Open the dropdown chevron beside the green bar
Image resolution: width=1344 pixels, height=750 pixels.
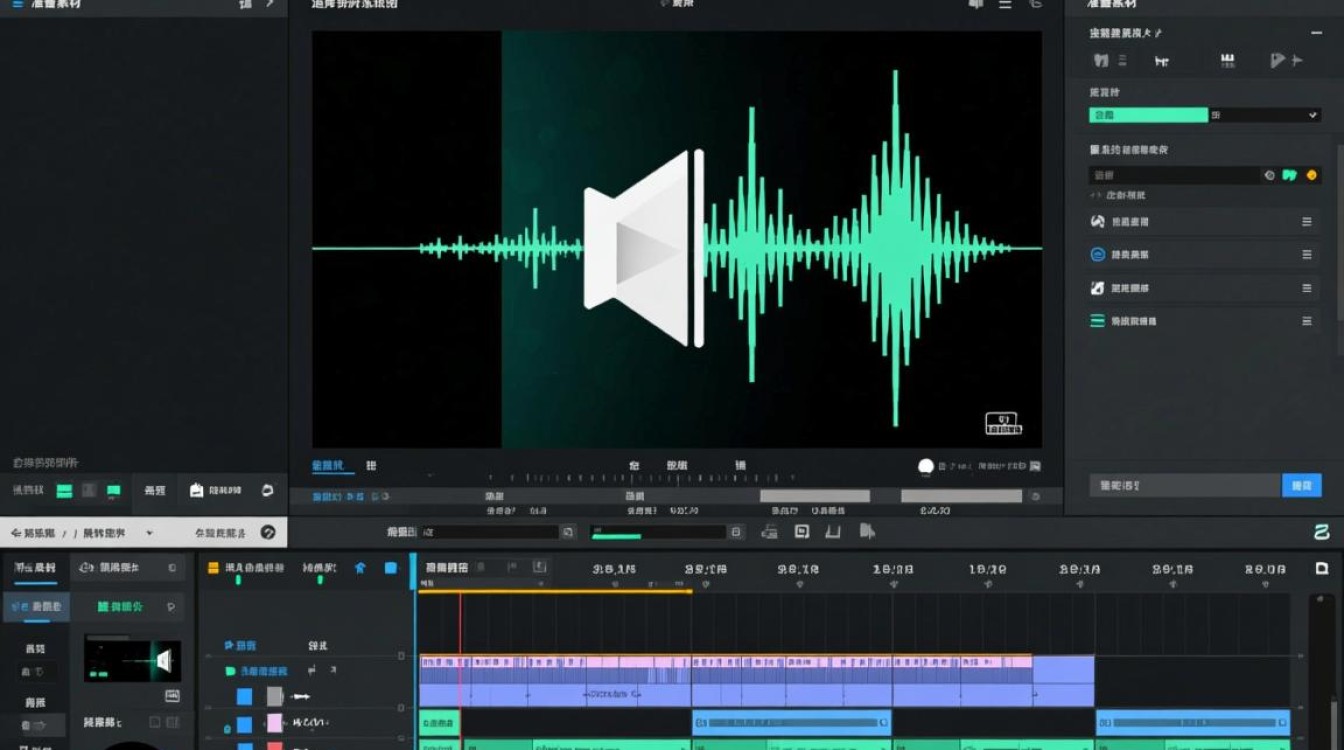1313,116
